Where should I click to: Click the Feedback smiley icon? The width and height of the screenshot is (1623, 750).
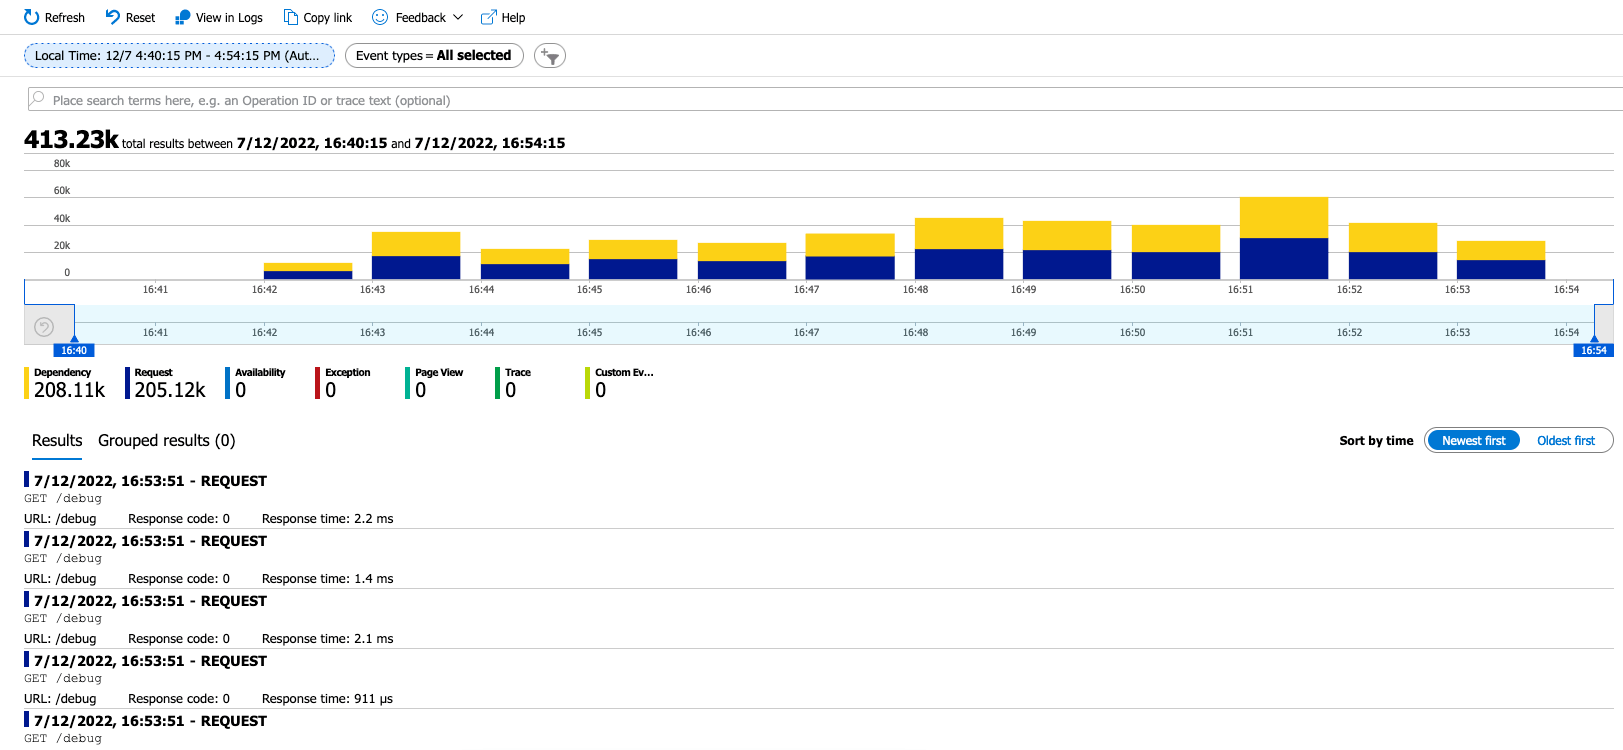(380, 17)
